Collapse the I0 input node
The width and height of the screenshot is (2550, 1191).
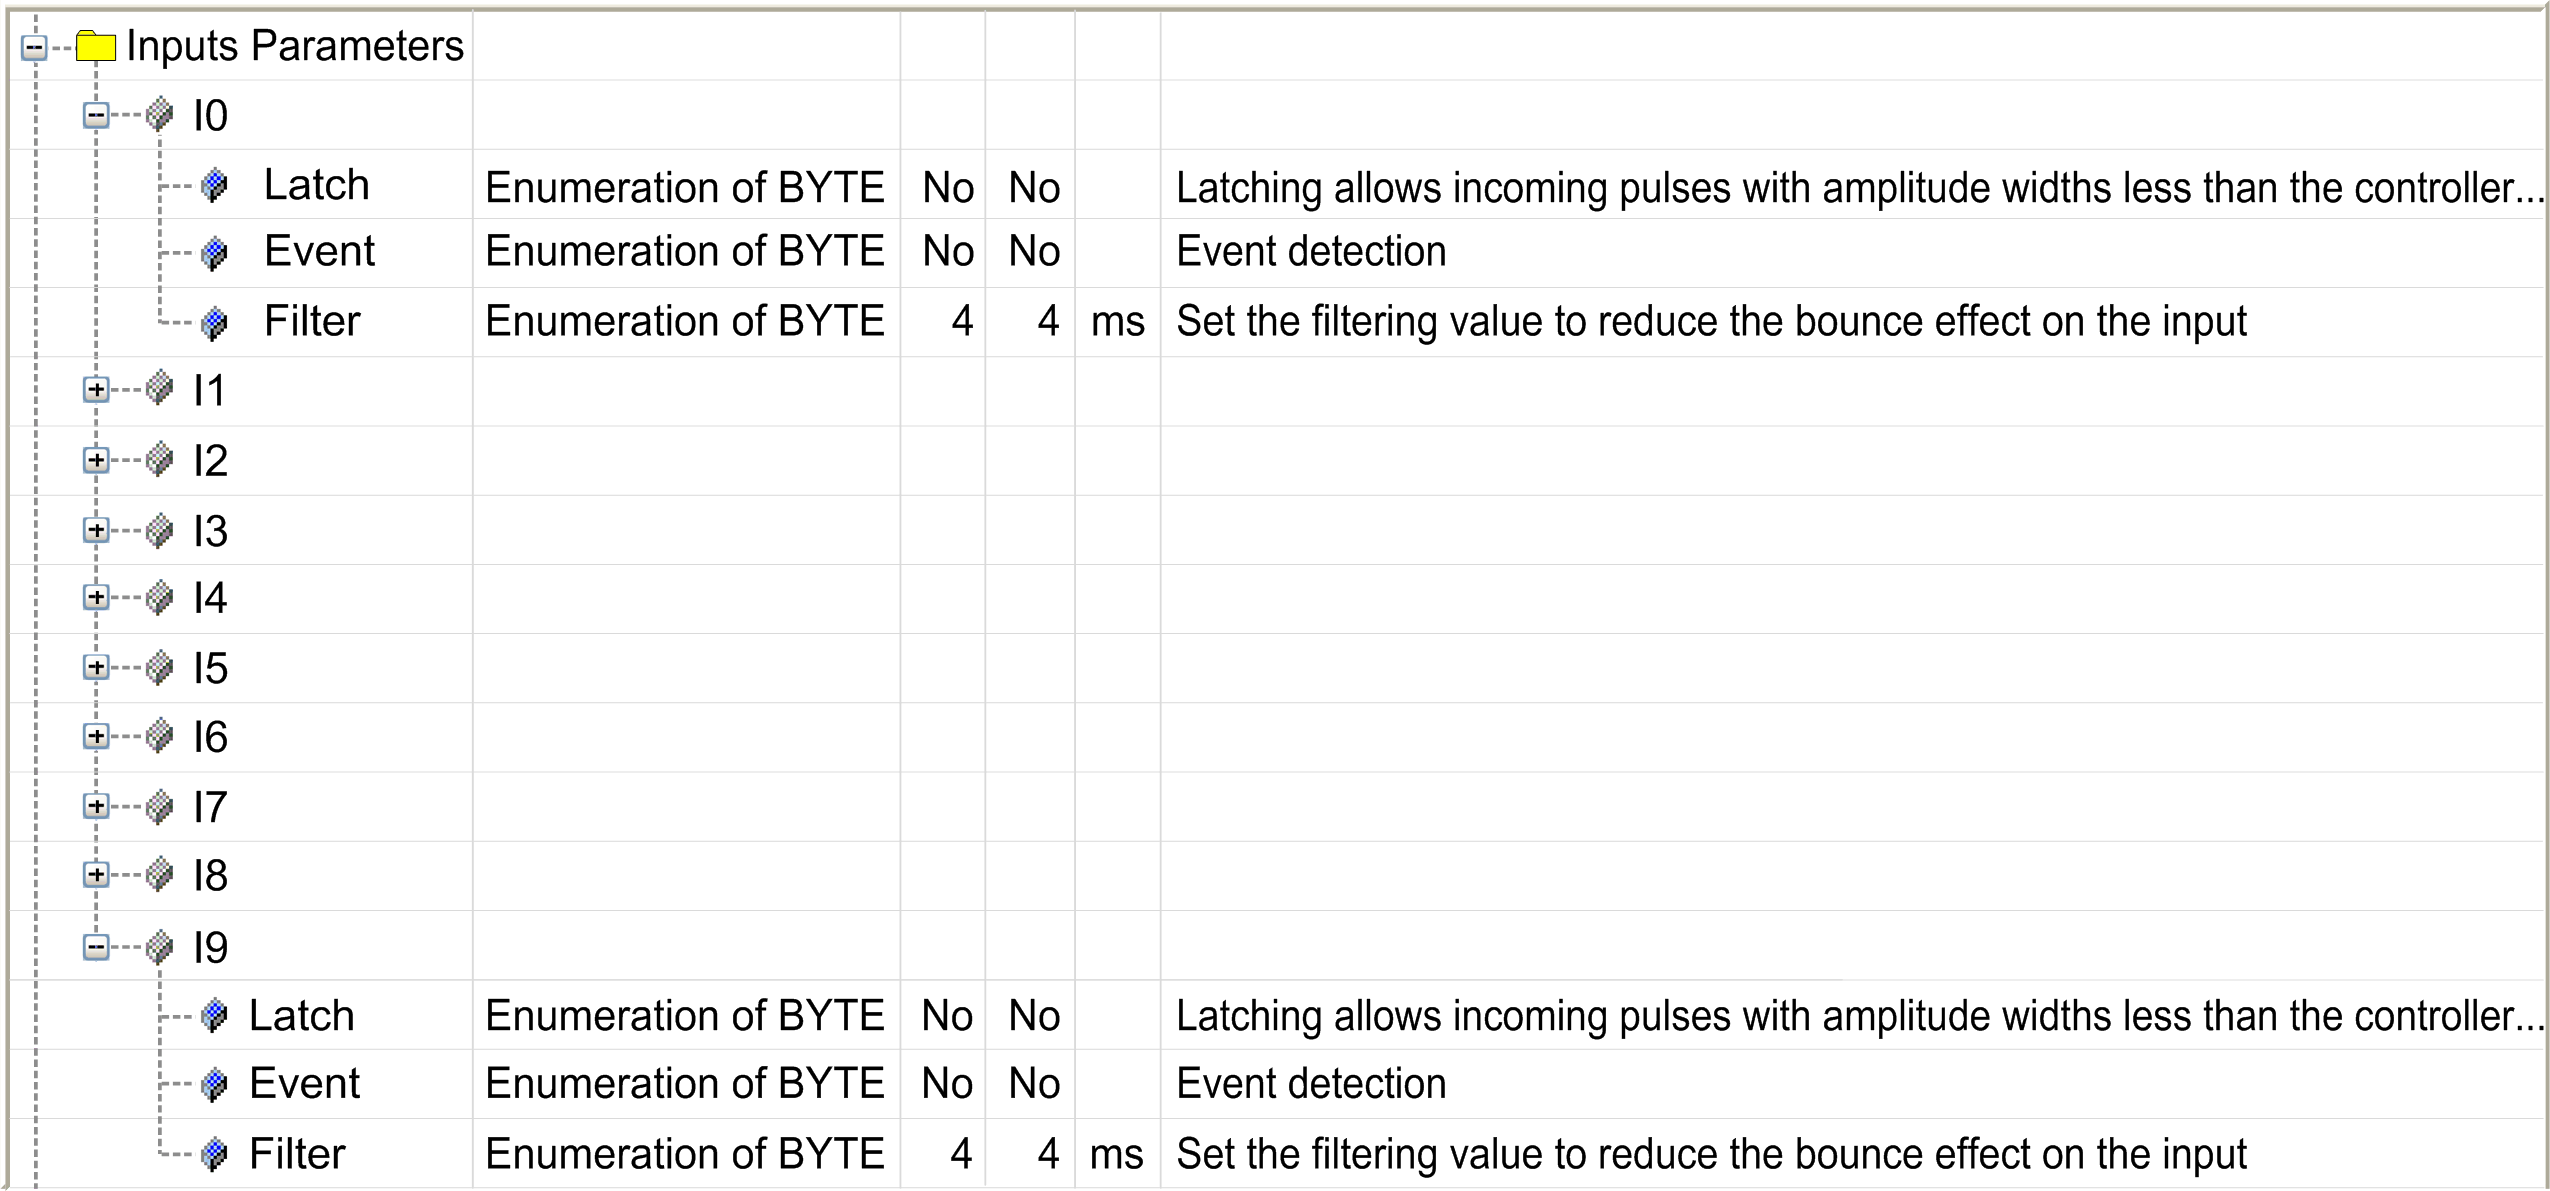click(96, 115)
